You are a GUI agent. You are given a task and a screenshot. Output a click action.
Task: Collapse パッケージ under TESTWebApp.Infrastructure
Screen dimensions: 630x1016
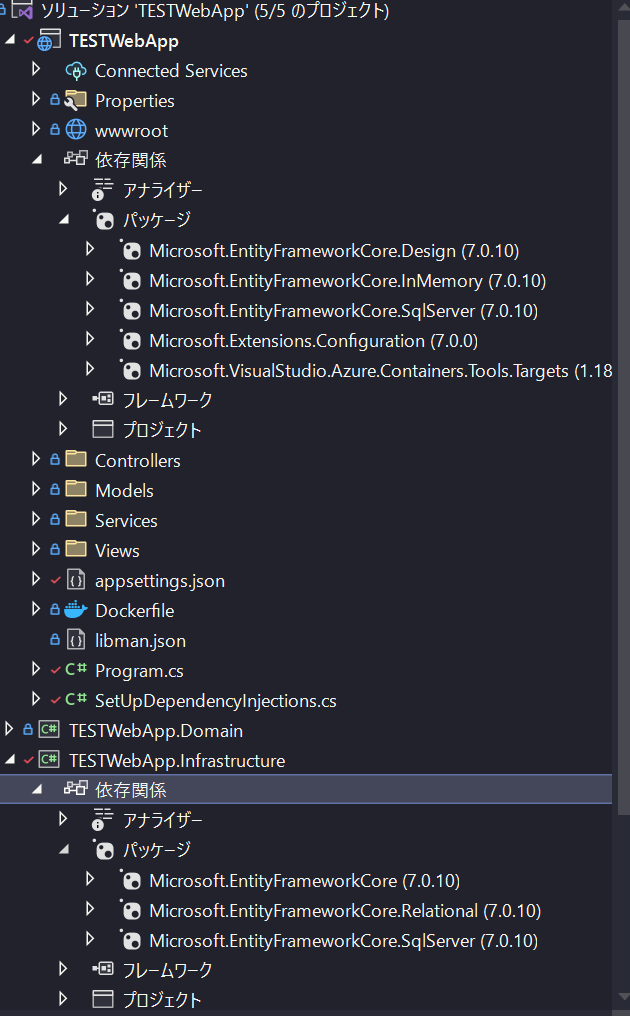(64, 849)
